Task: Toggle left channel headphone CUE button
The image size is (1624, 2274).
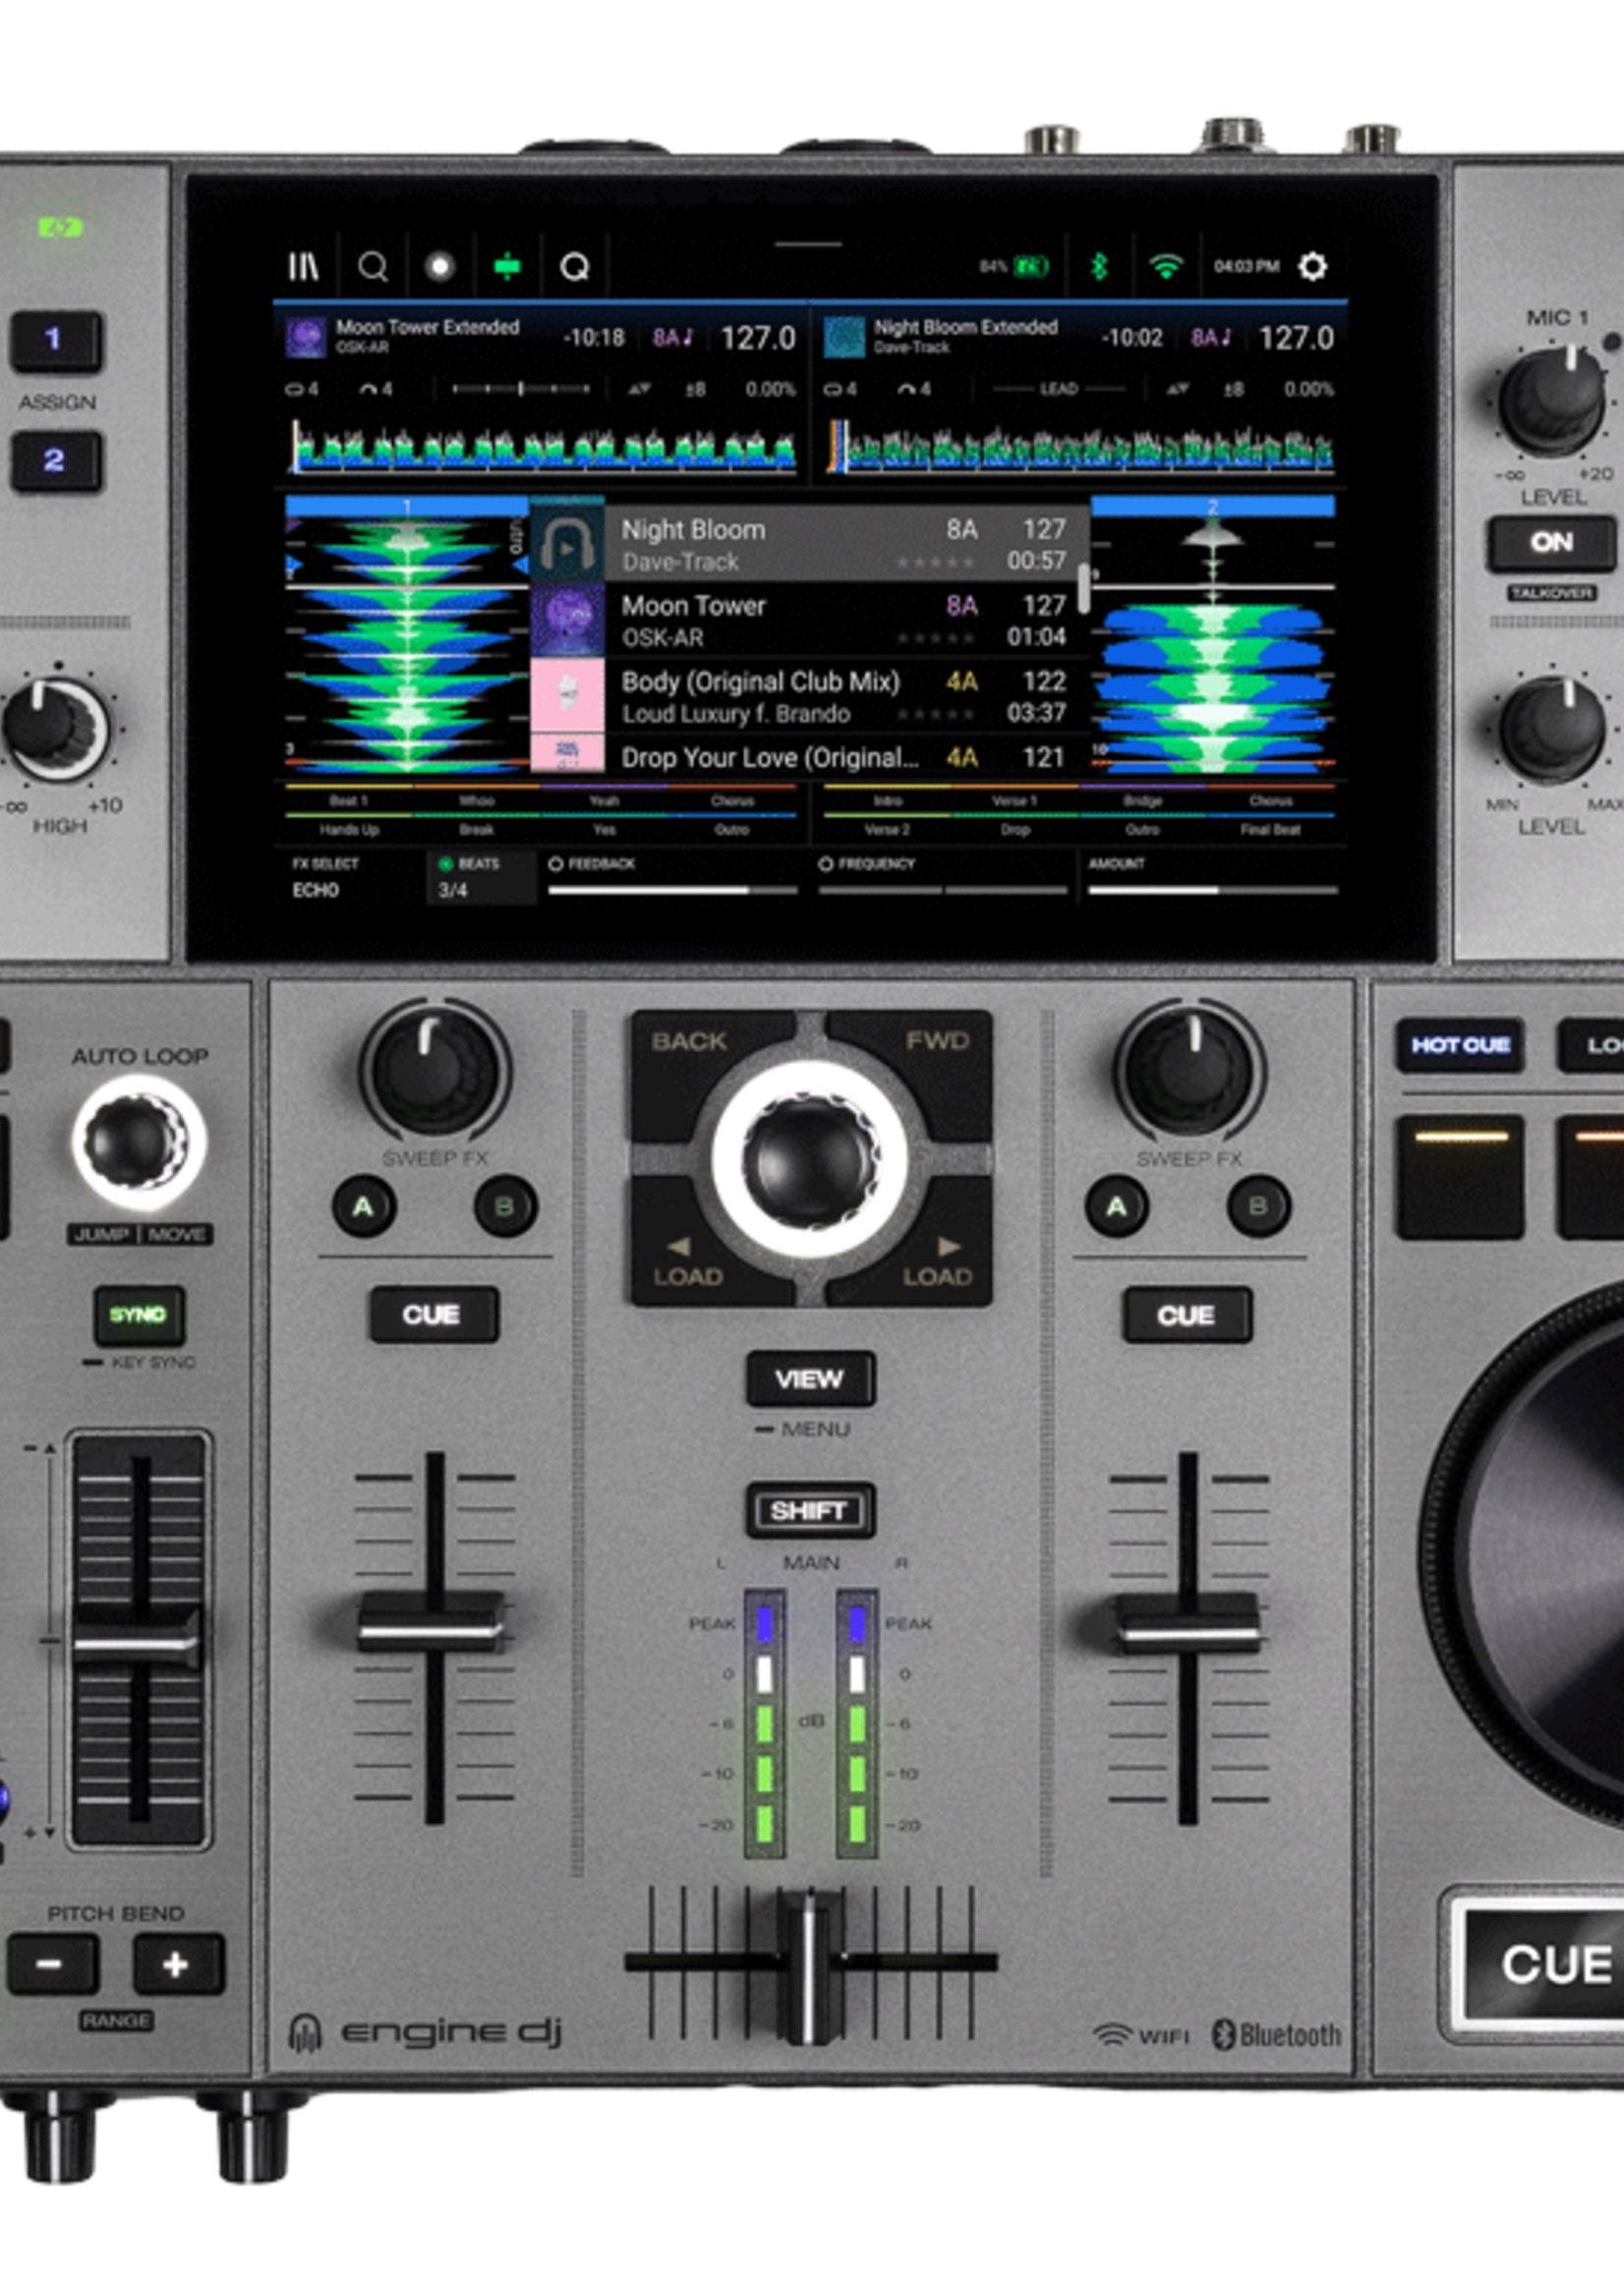Action: pos(432,1313)
